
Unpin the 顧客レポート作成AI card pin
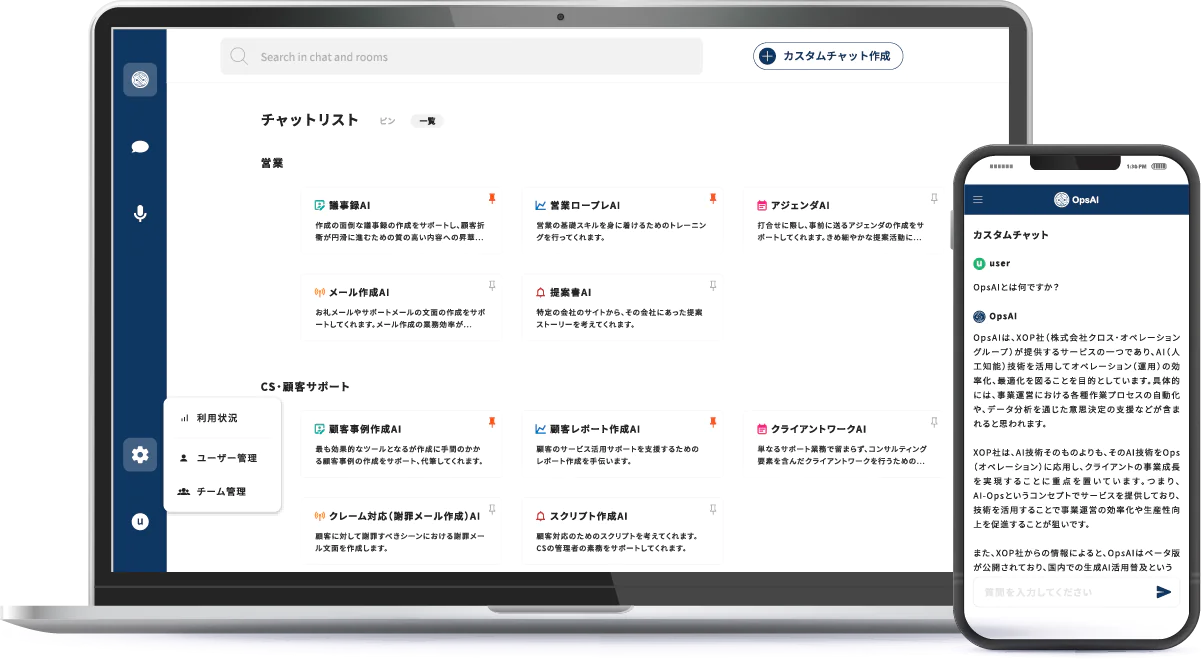pos(713,423)
